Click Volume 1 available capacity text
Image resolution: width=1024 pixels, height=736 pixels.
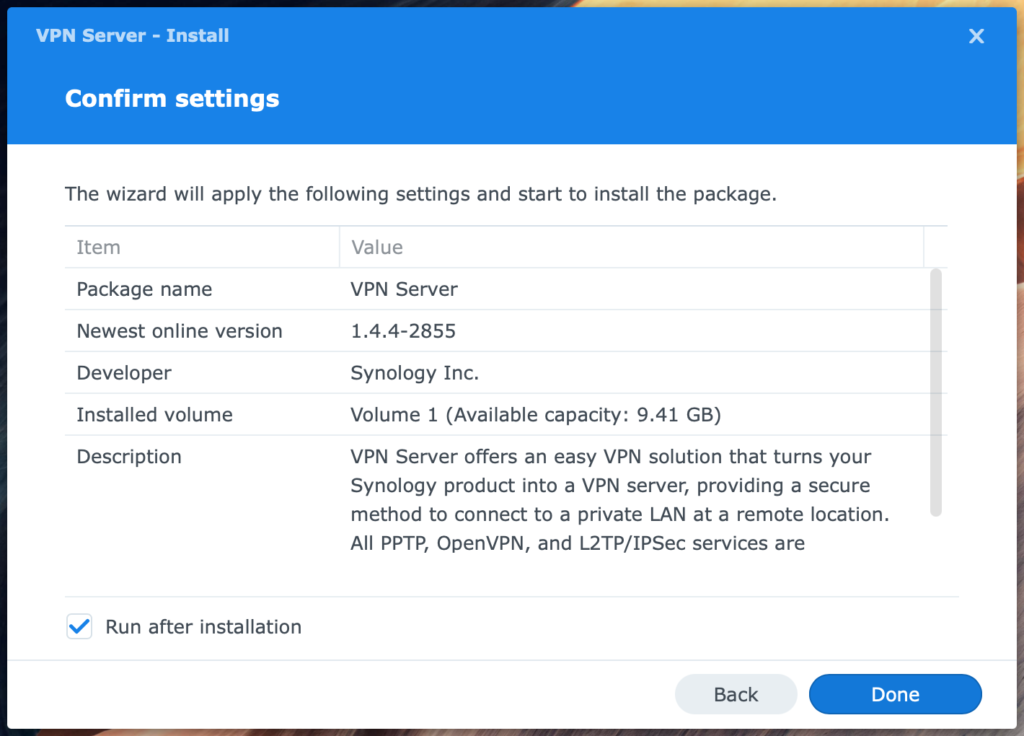[x=537, y=415]
